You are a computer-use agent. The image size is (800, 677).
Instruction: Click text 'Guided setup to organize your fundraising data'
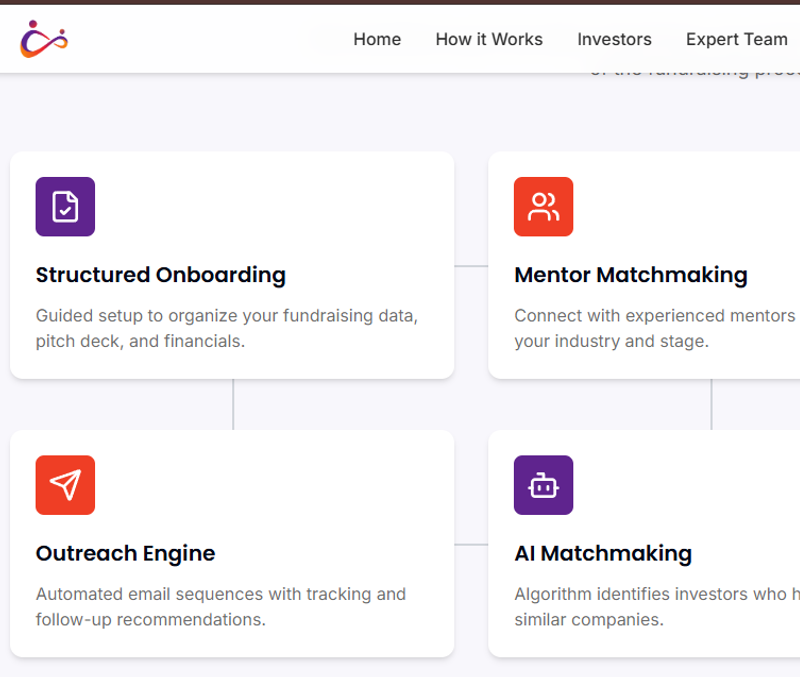coord(224,316)
